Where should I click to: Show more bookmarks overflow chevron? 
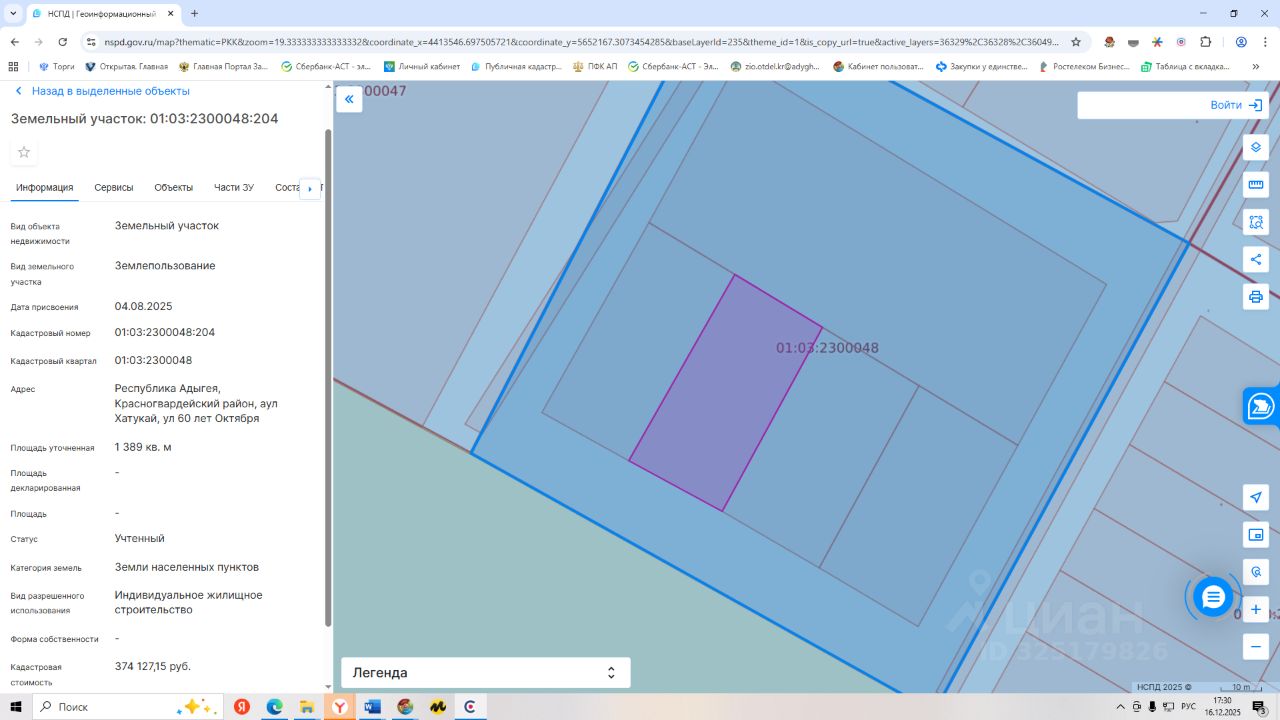point(1256,67)
